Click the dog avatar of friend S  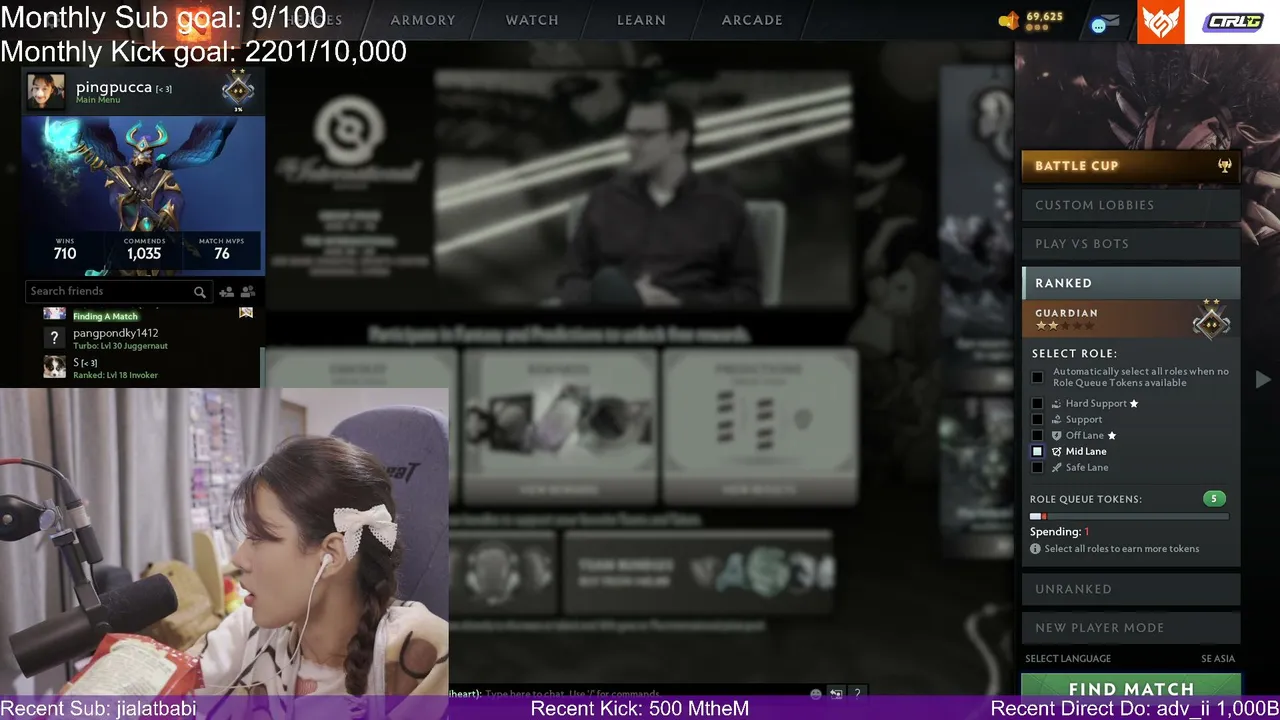54,368
